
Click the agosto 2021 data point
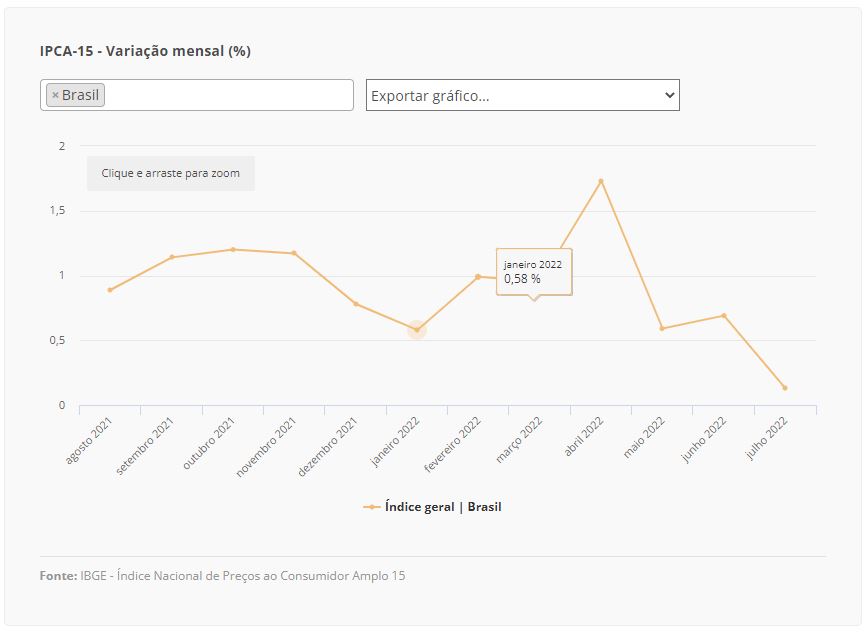[x=110, y=290]
